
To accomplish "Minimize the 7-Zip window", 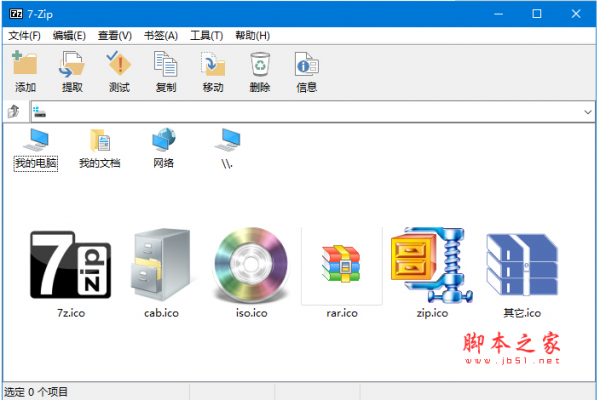I will click(498, 14).
